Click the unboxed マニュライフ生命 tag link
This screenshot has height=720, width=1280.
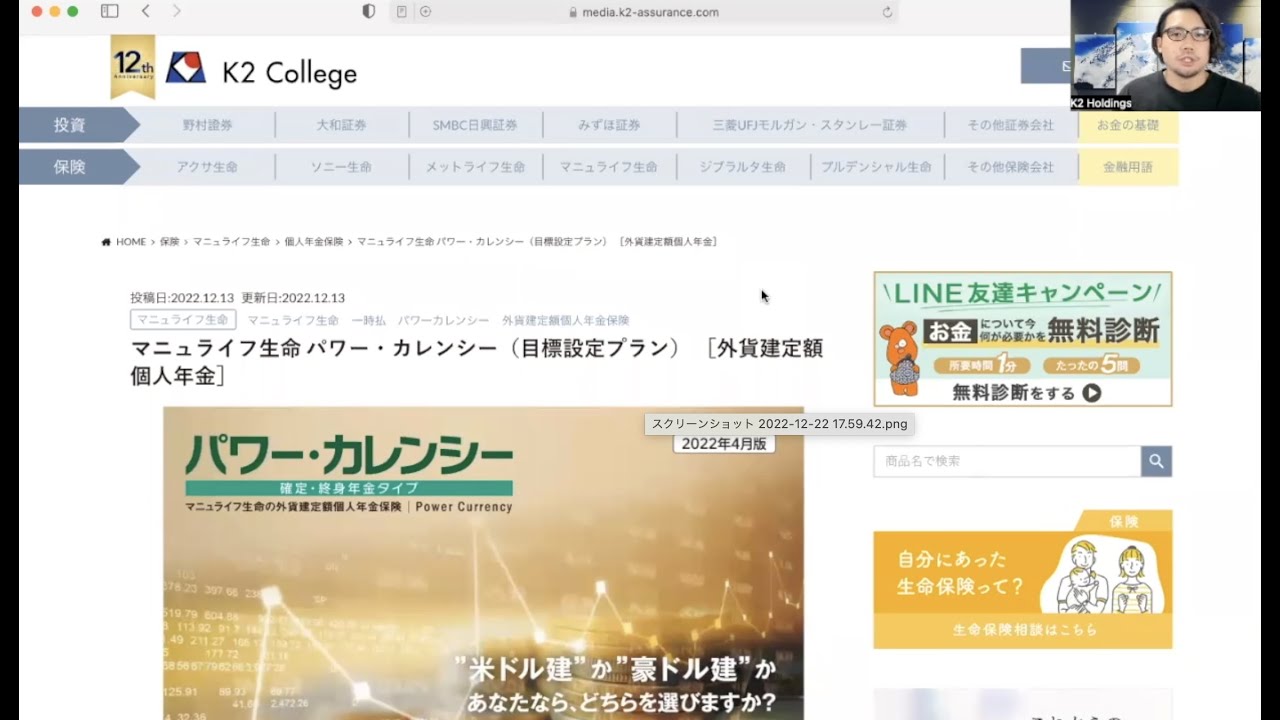tap(293, 321)
